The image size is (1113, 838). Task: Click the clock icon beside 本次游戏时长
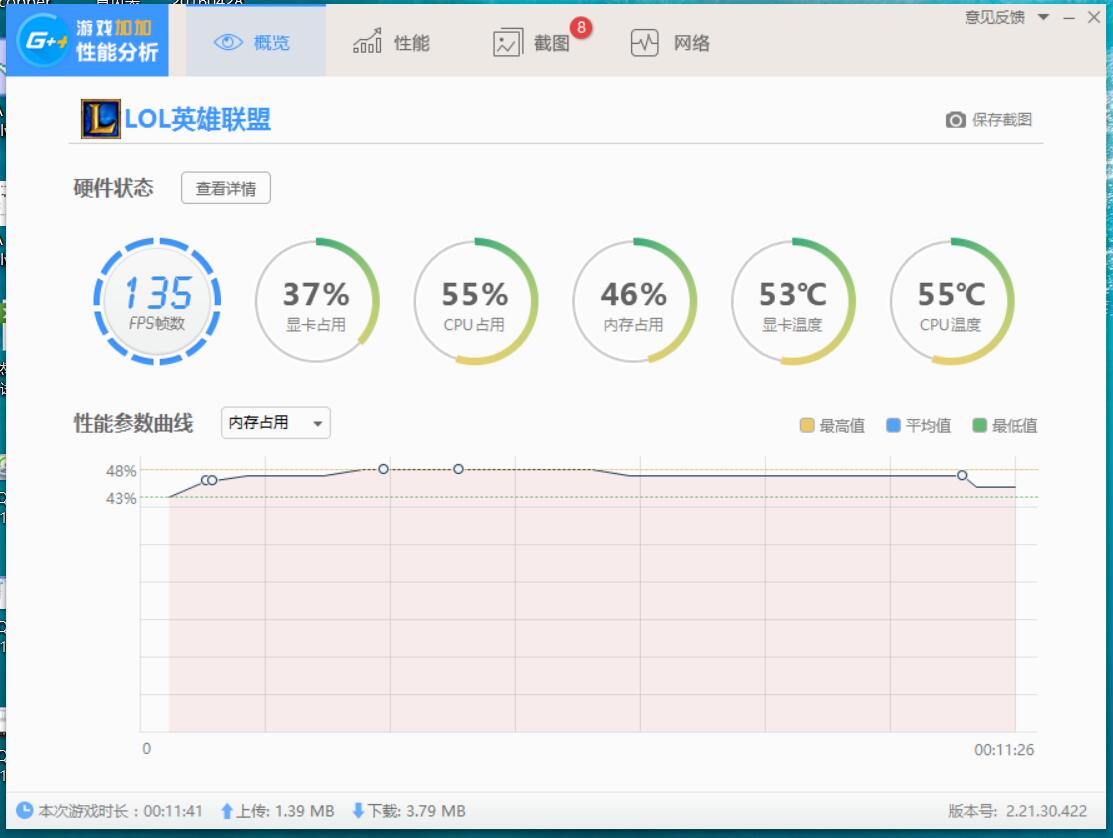[24, 810]
